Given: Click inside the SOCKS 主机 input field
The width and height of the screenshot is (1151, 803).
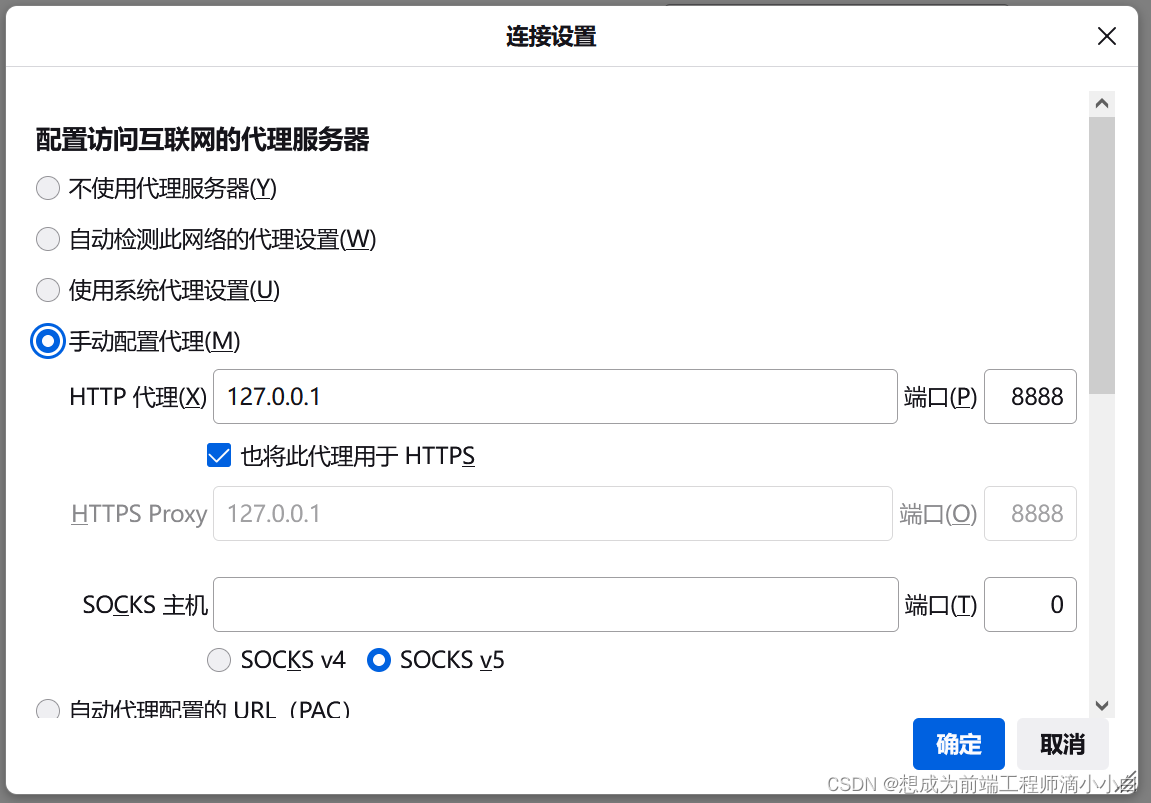Looking at the screenshot, I should coord(555,604).
